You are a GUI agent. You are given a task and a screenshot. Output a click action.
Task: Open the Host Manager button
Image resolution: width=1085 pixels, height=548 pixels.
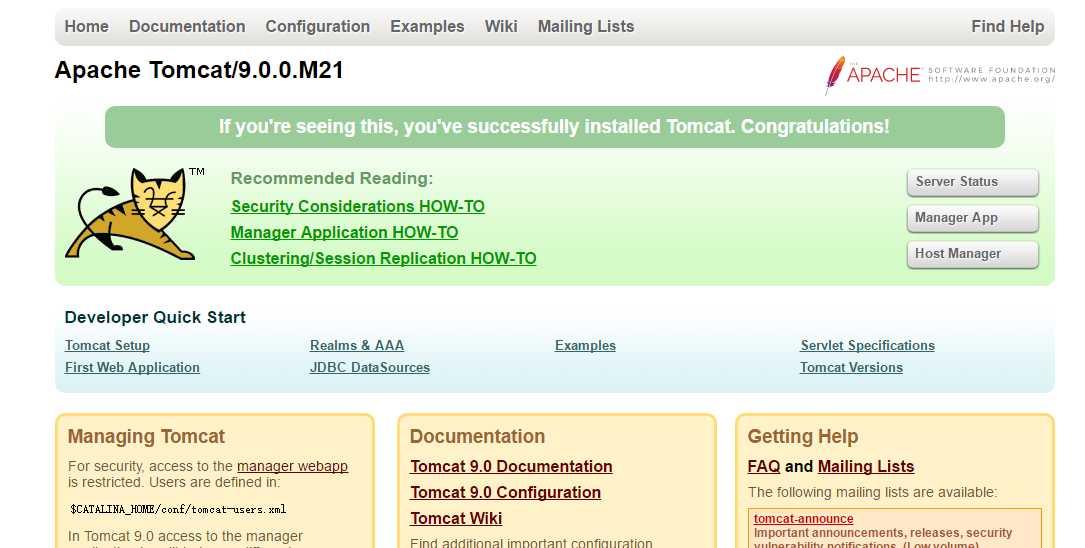pos(972,254)
